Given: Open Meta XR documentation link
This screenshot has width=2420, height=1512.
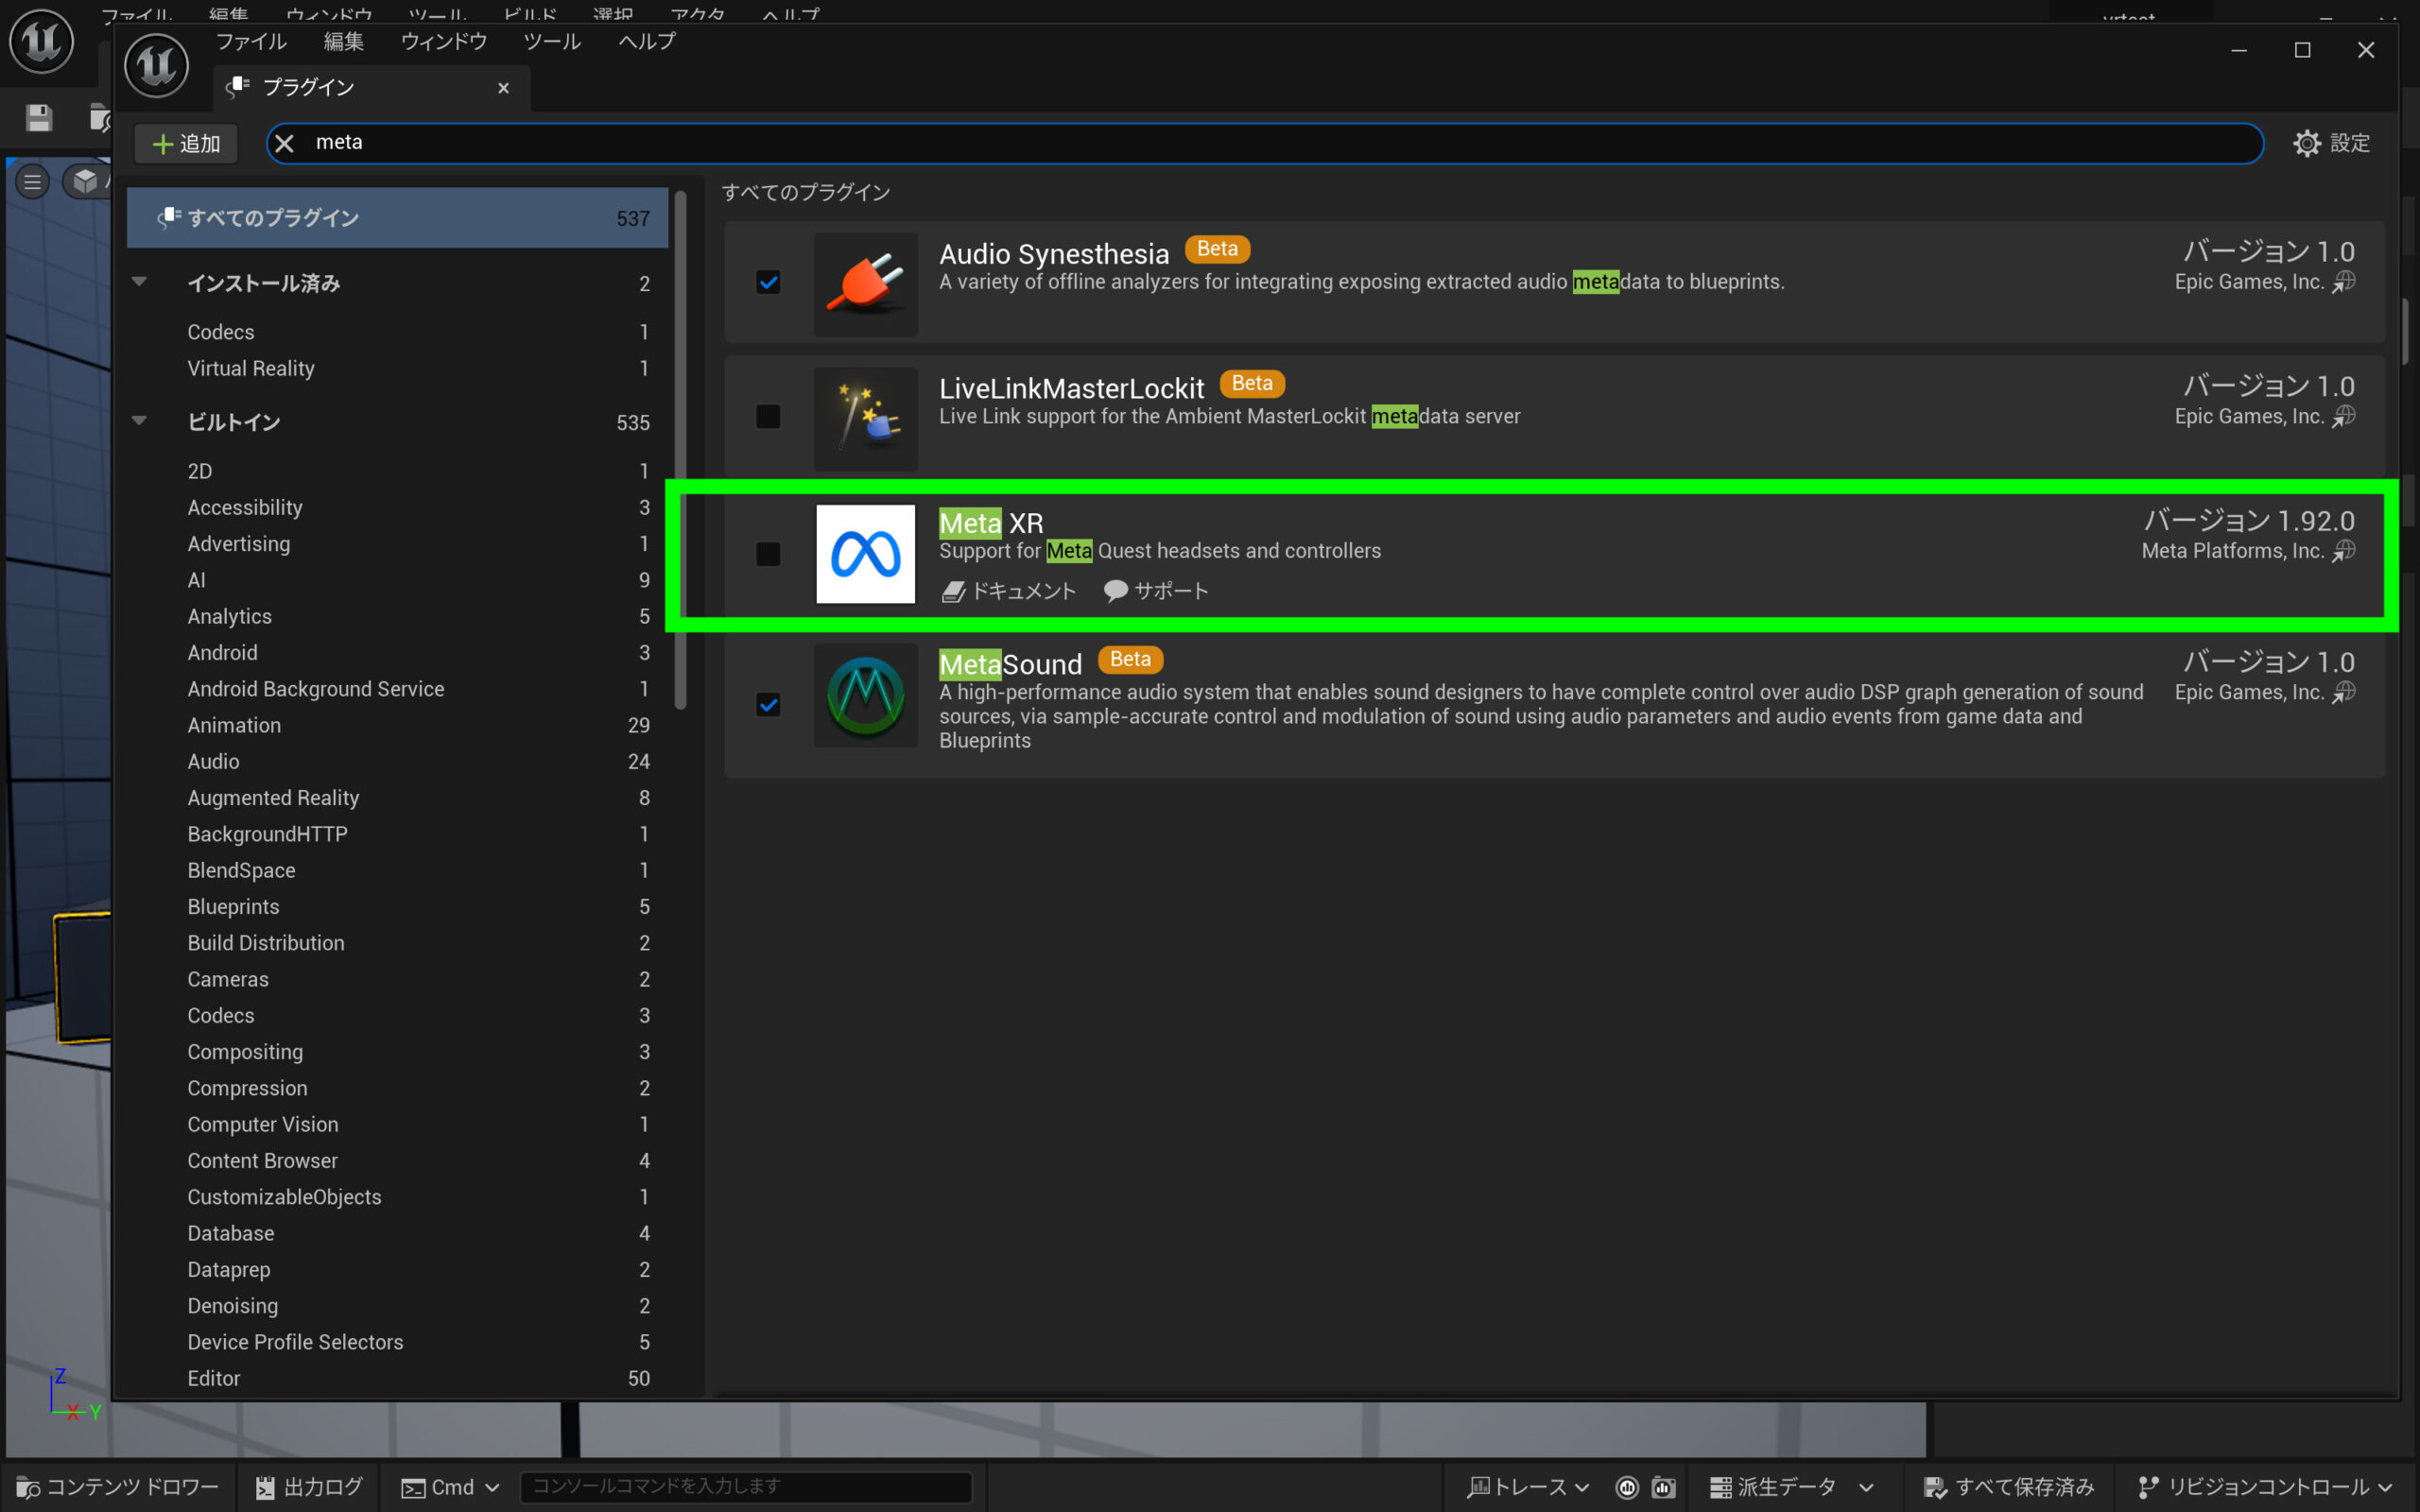Looking at the screenshot, I should [x=1010, y=591].
